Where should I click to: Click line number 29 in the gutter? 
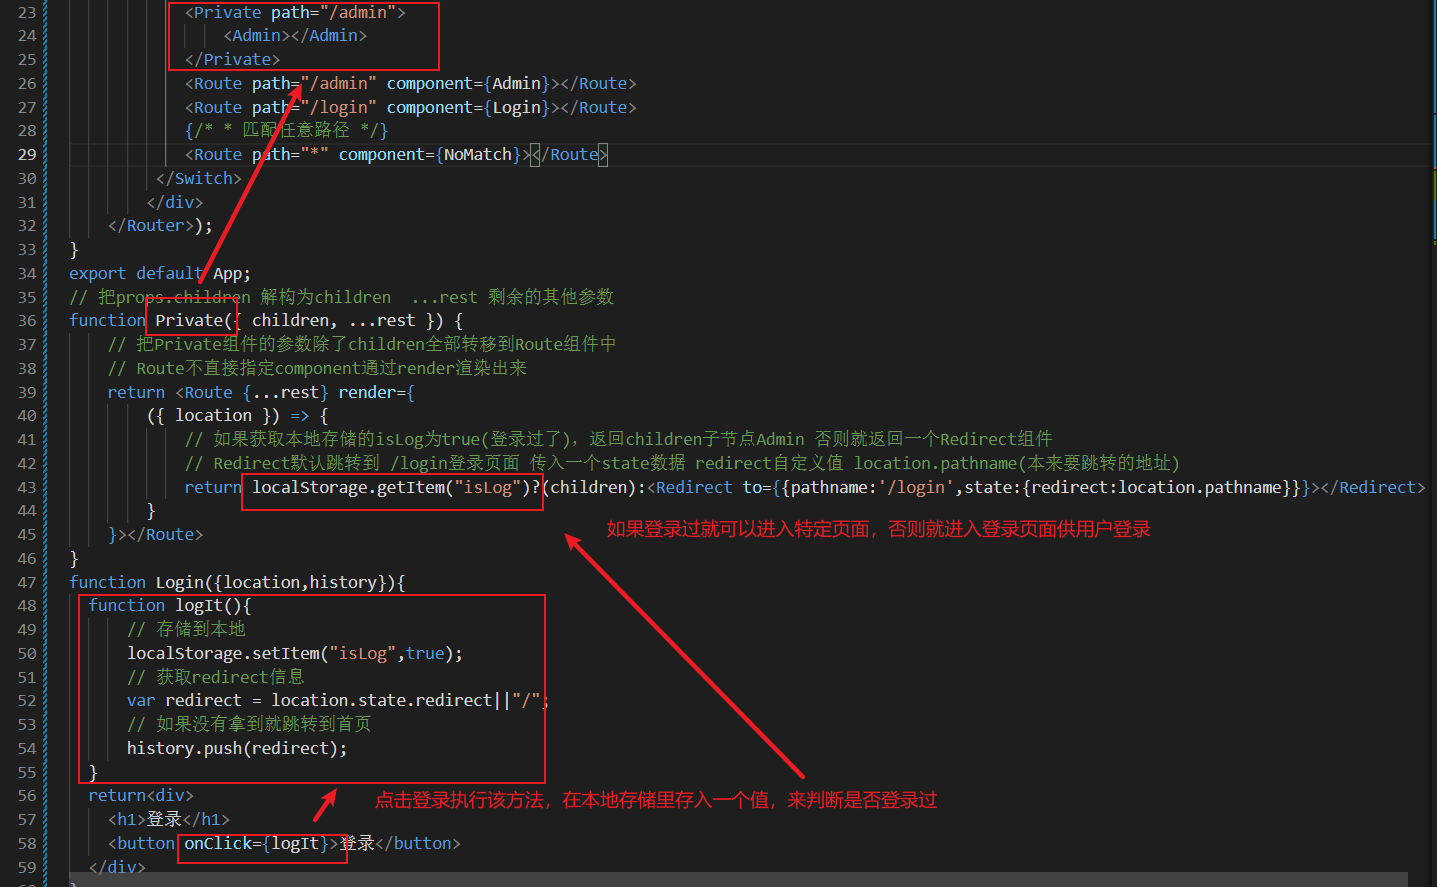[x=27, y=154]
